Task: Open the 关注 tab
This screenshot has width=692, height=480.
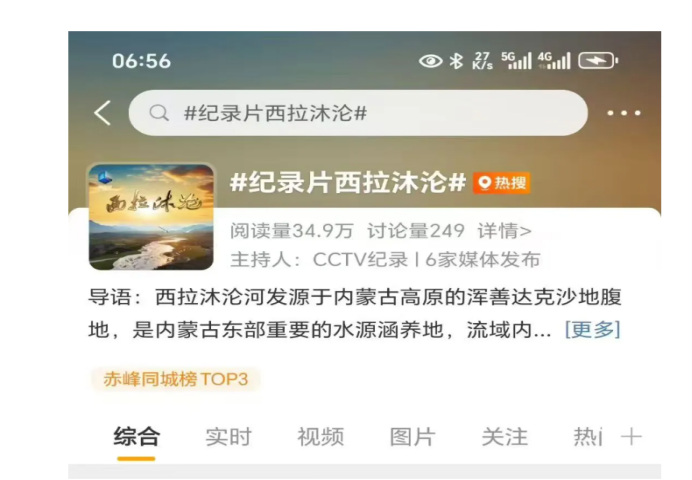Action: pyautogui.click(x=504, y=437)
